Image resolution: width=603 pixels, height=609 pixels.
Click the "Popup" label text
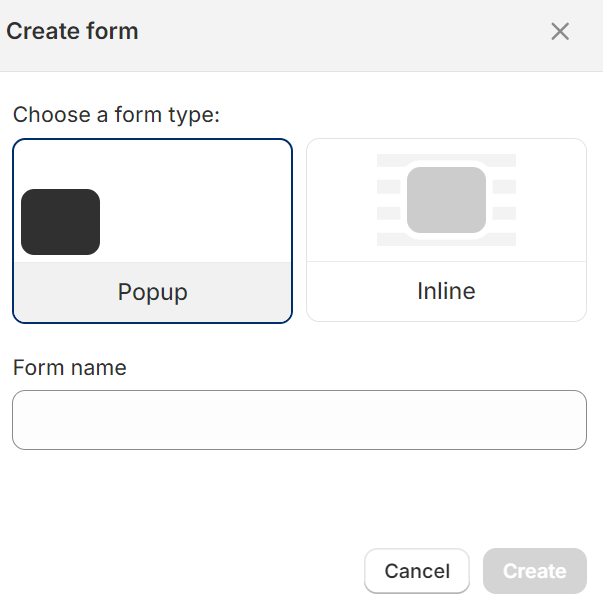click(152, 292)
